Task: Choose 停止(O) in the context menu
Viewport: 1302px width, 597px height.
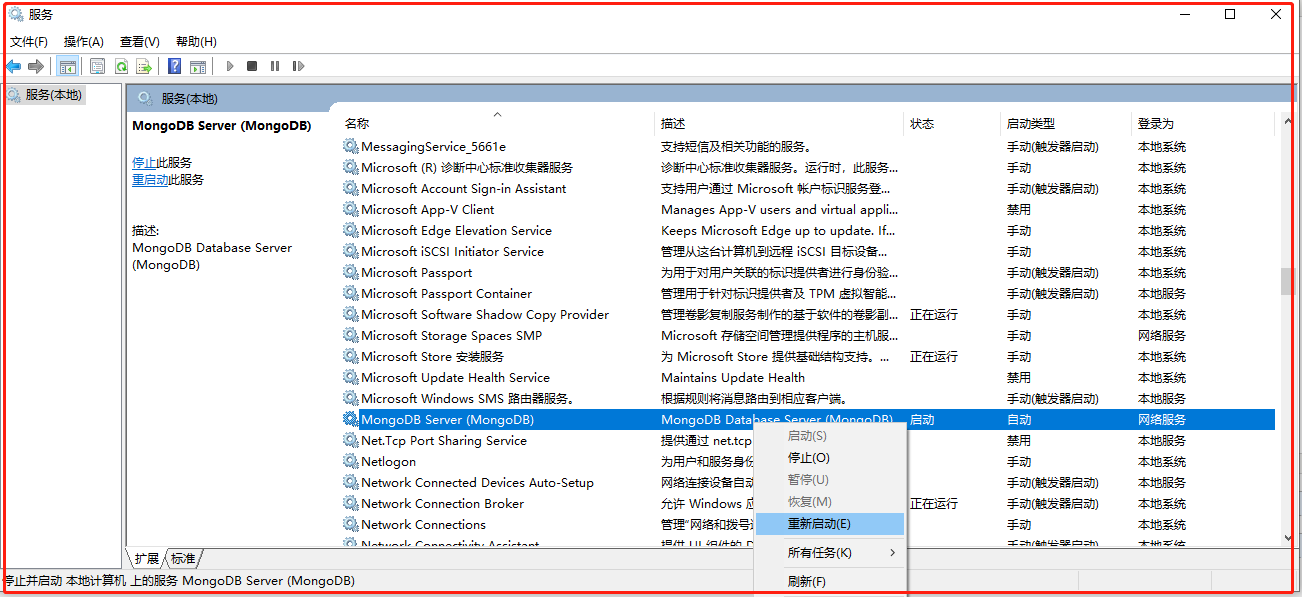Action: coord(829,458)
